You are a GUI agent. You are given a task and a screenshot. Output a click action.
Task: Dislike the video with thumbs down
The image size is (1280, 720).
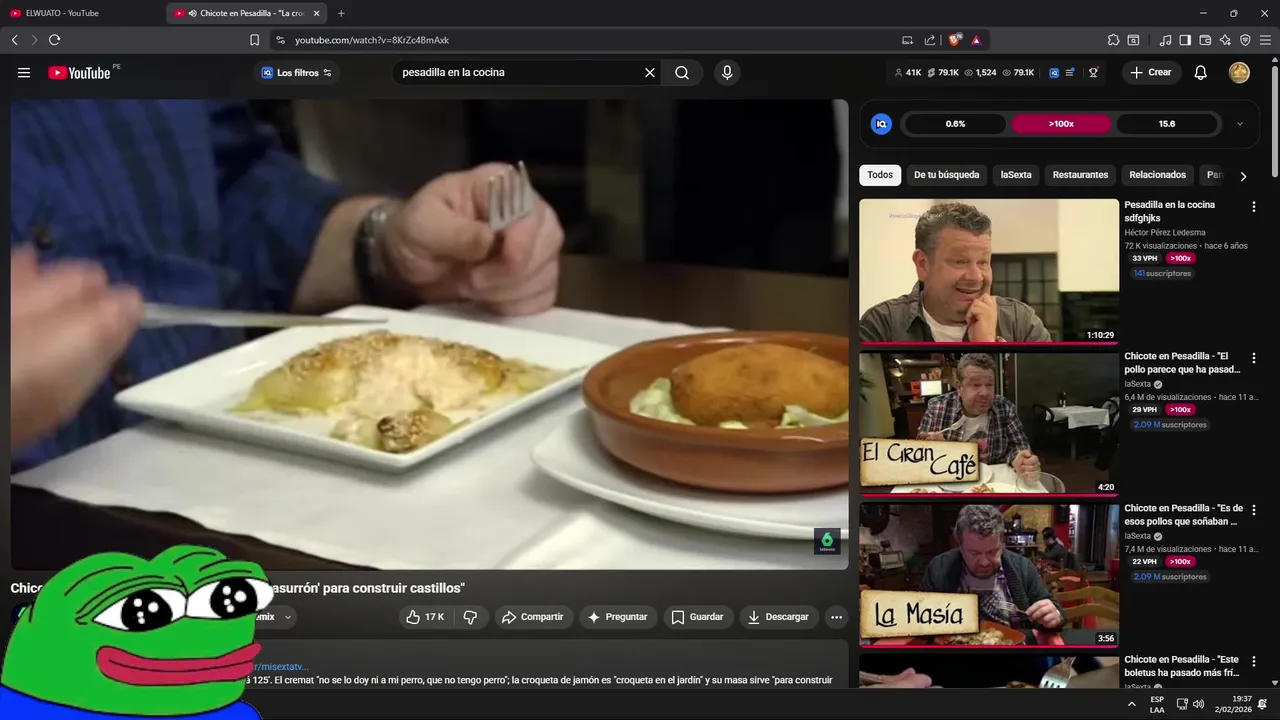[470, 617]
